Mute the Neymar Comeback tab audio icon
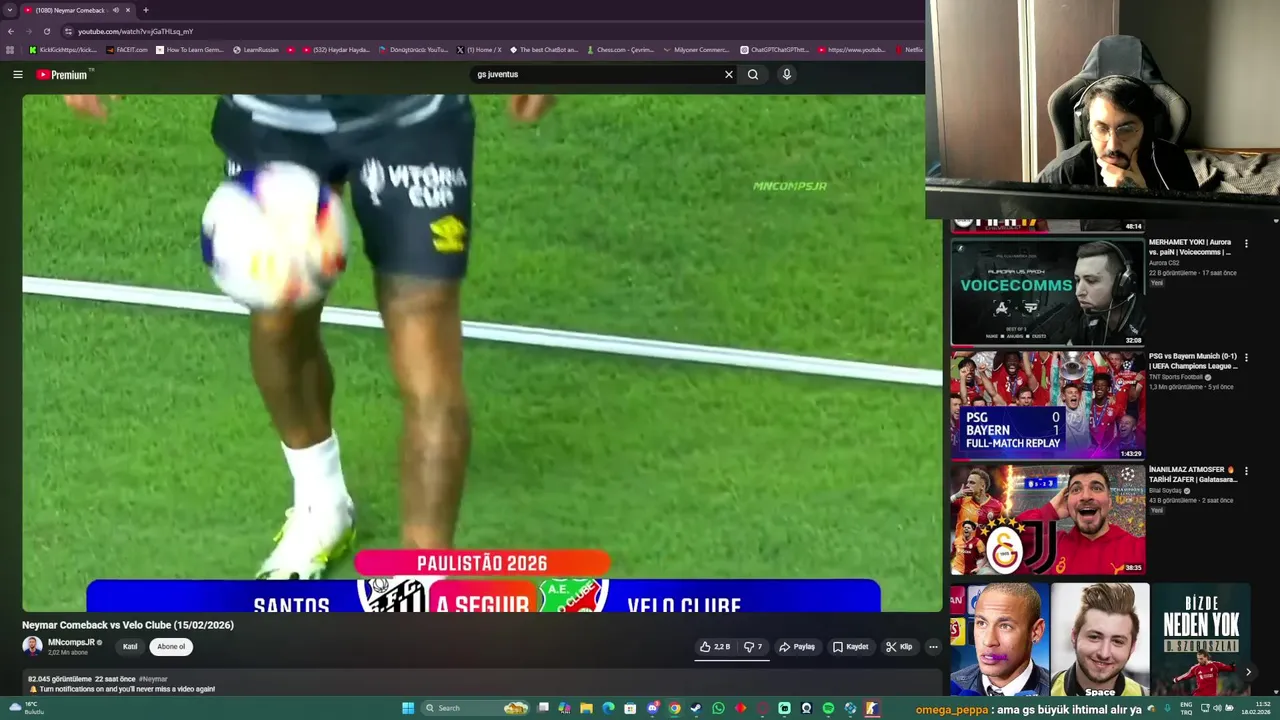This screenshot has height=720, width=1280. tap(115, 10)
